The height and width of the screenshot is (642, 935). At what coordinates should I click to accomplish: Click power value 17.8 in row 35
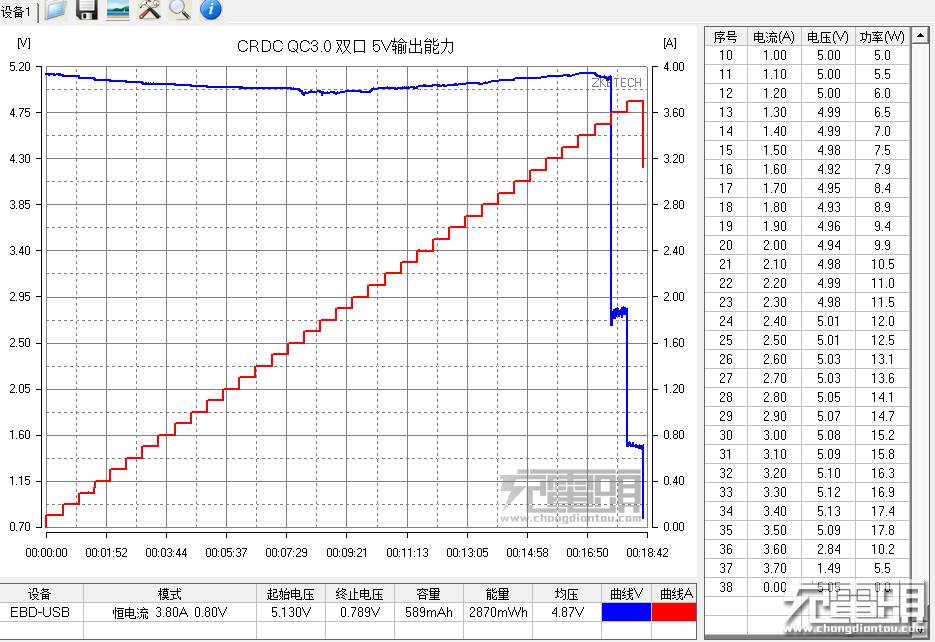(x=883, y=531)
